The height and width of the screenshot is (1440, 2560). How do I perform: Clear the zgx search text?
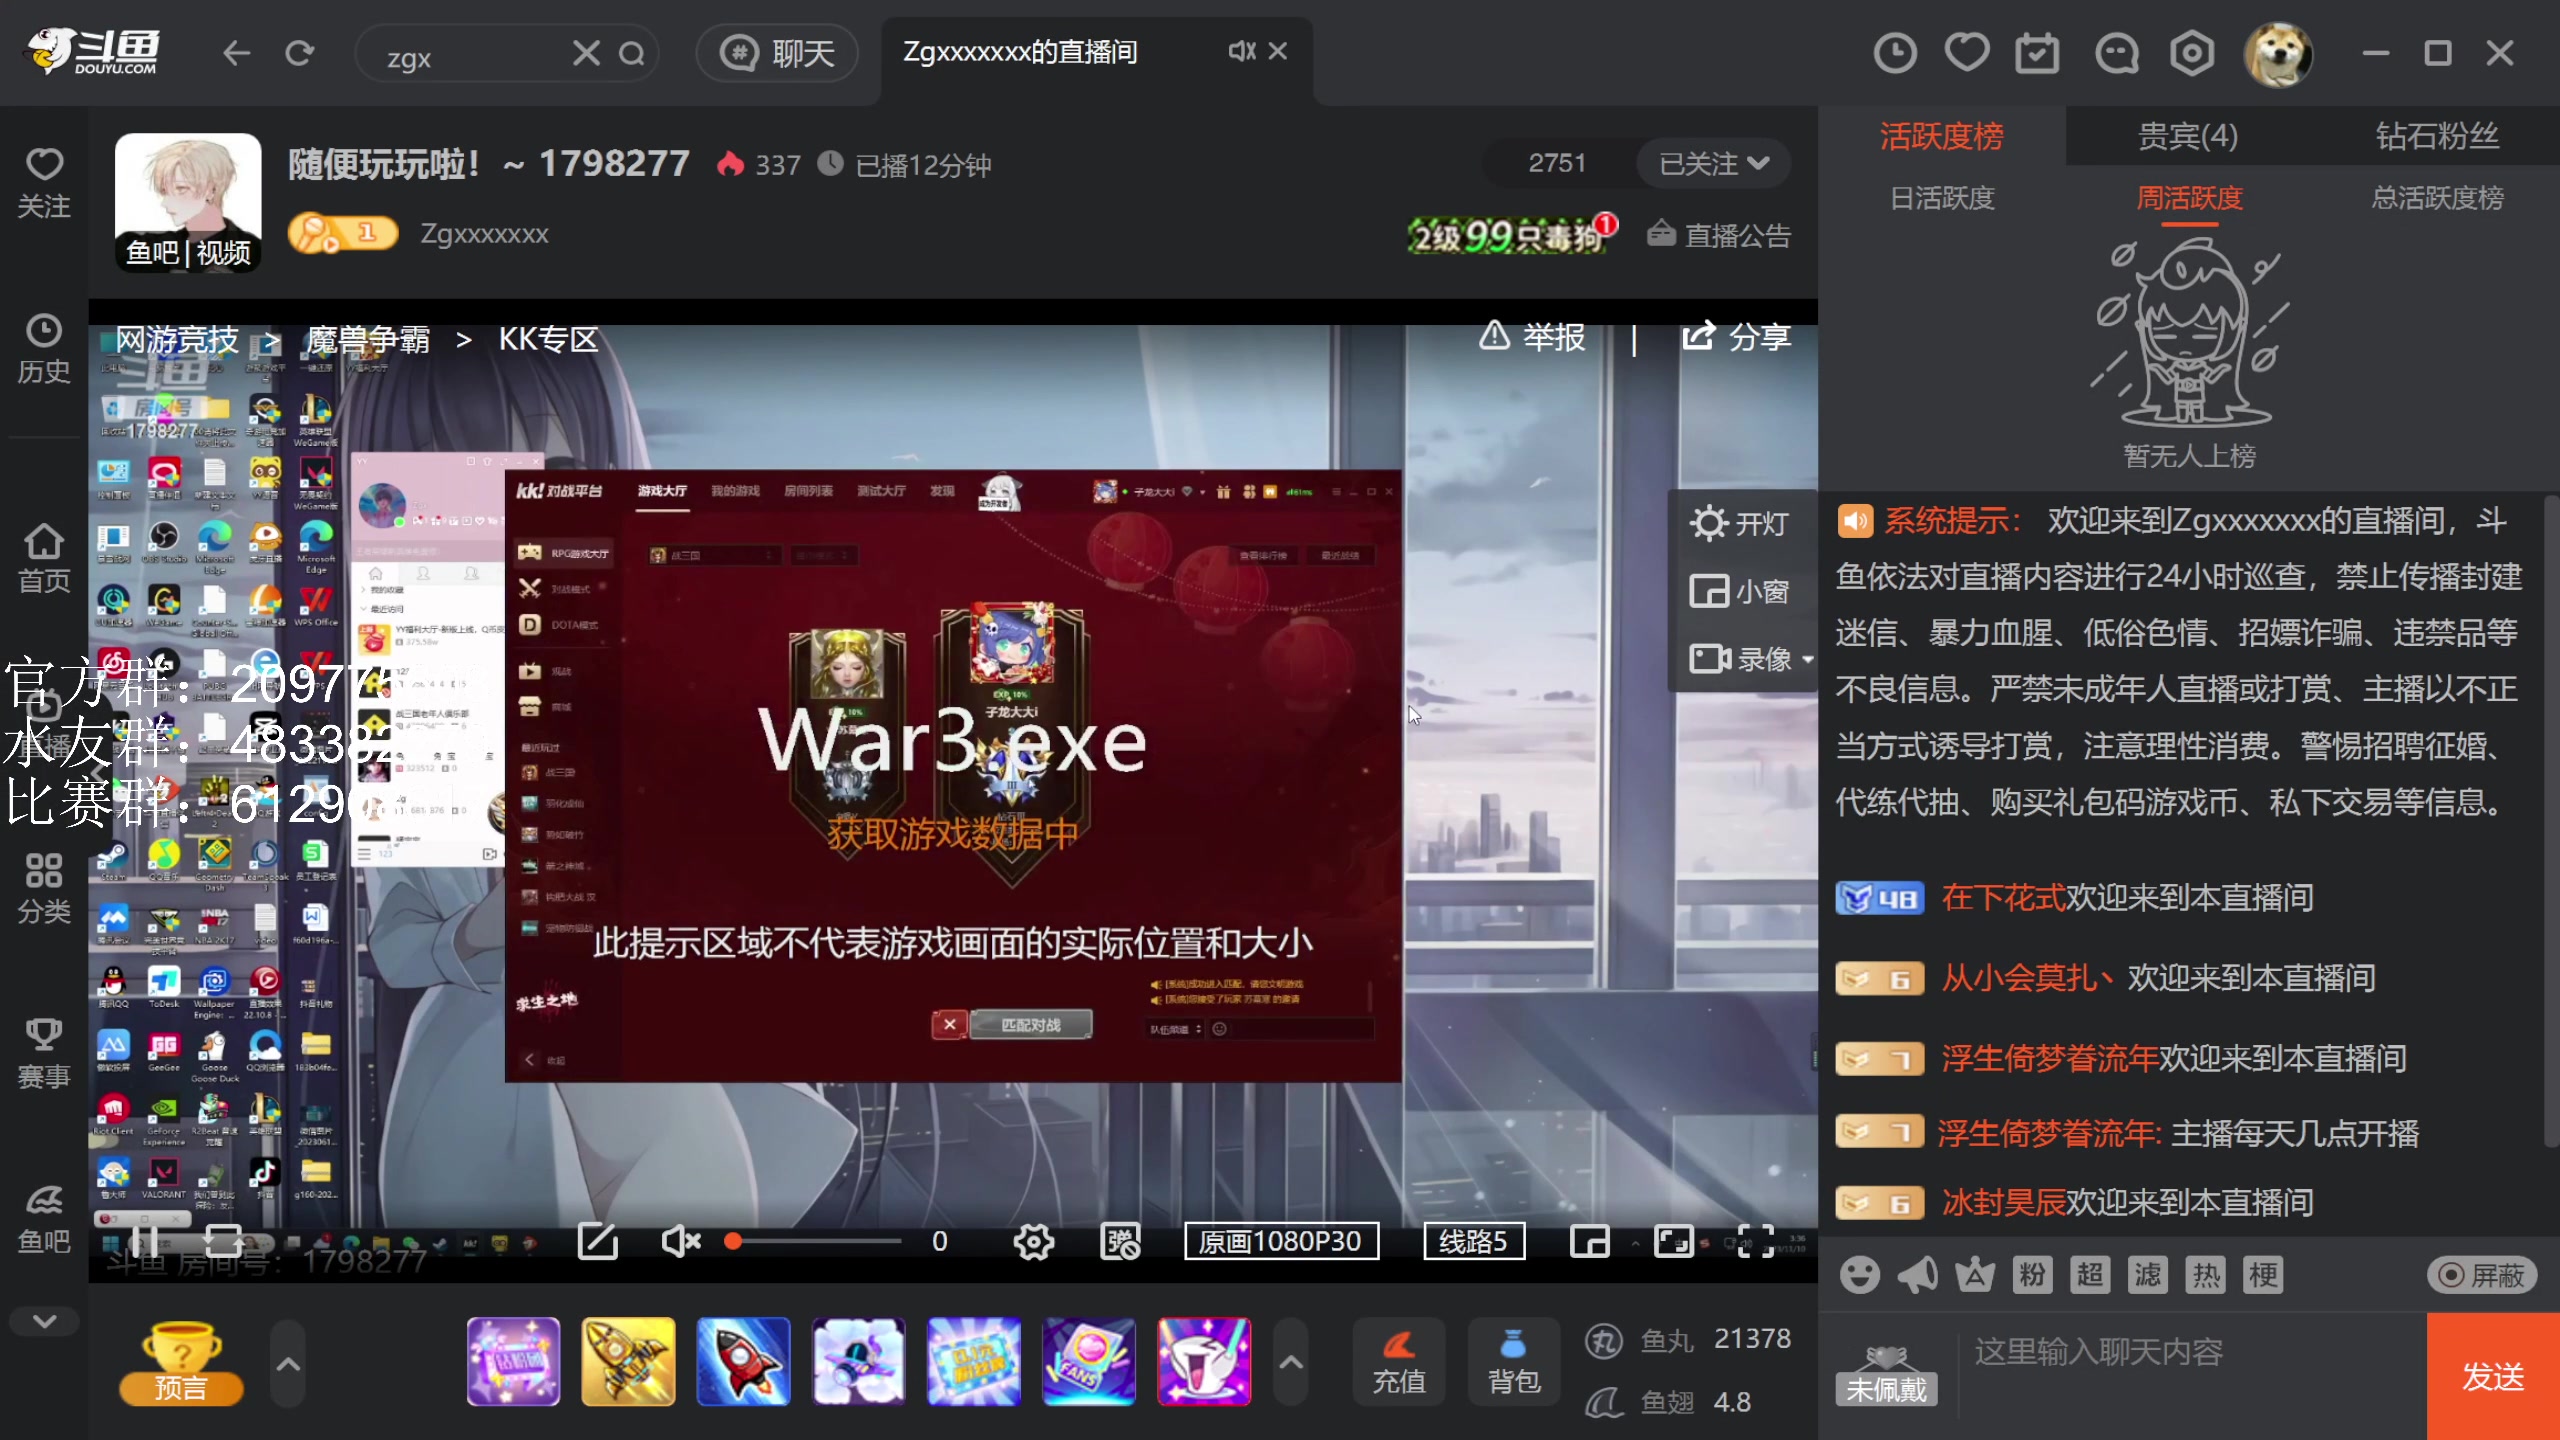(x=586, y=53)
